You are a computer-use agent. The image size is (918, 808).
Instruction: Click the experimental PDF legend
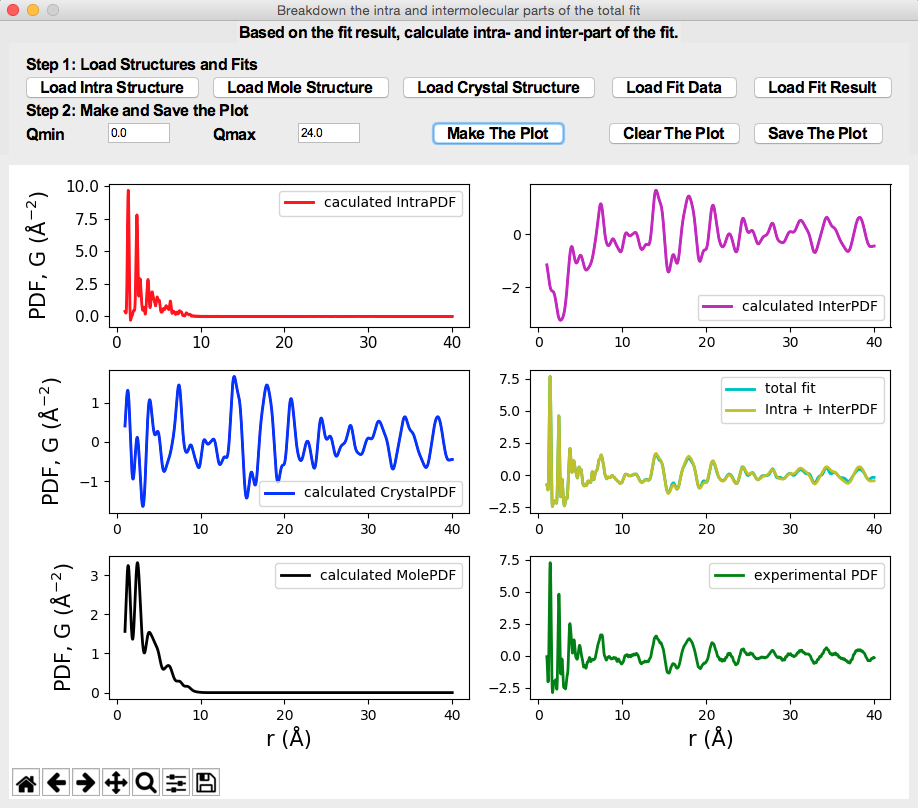[x=797, y=576]
